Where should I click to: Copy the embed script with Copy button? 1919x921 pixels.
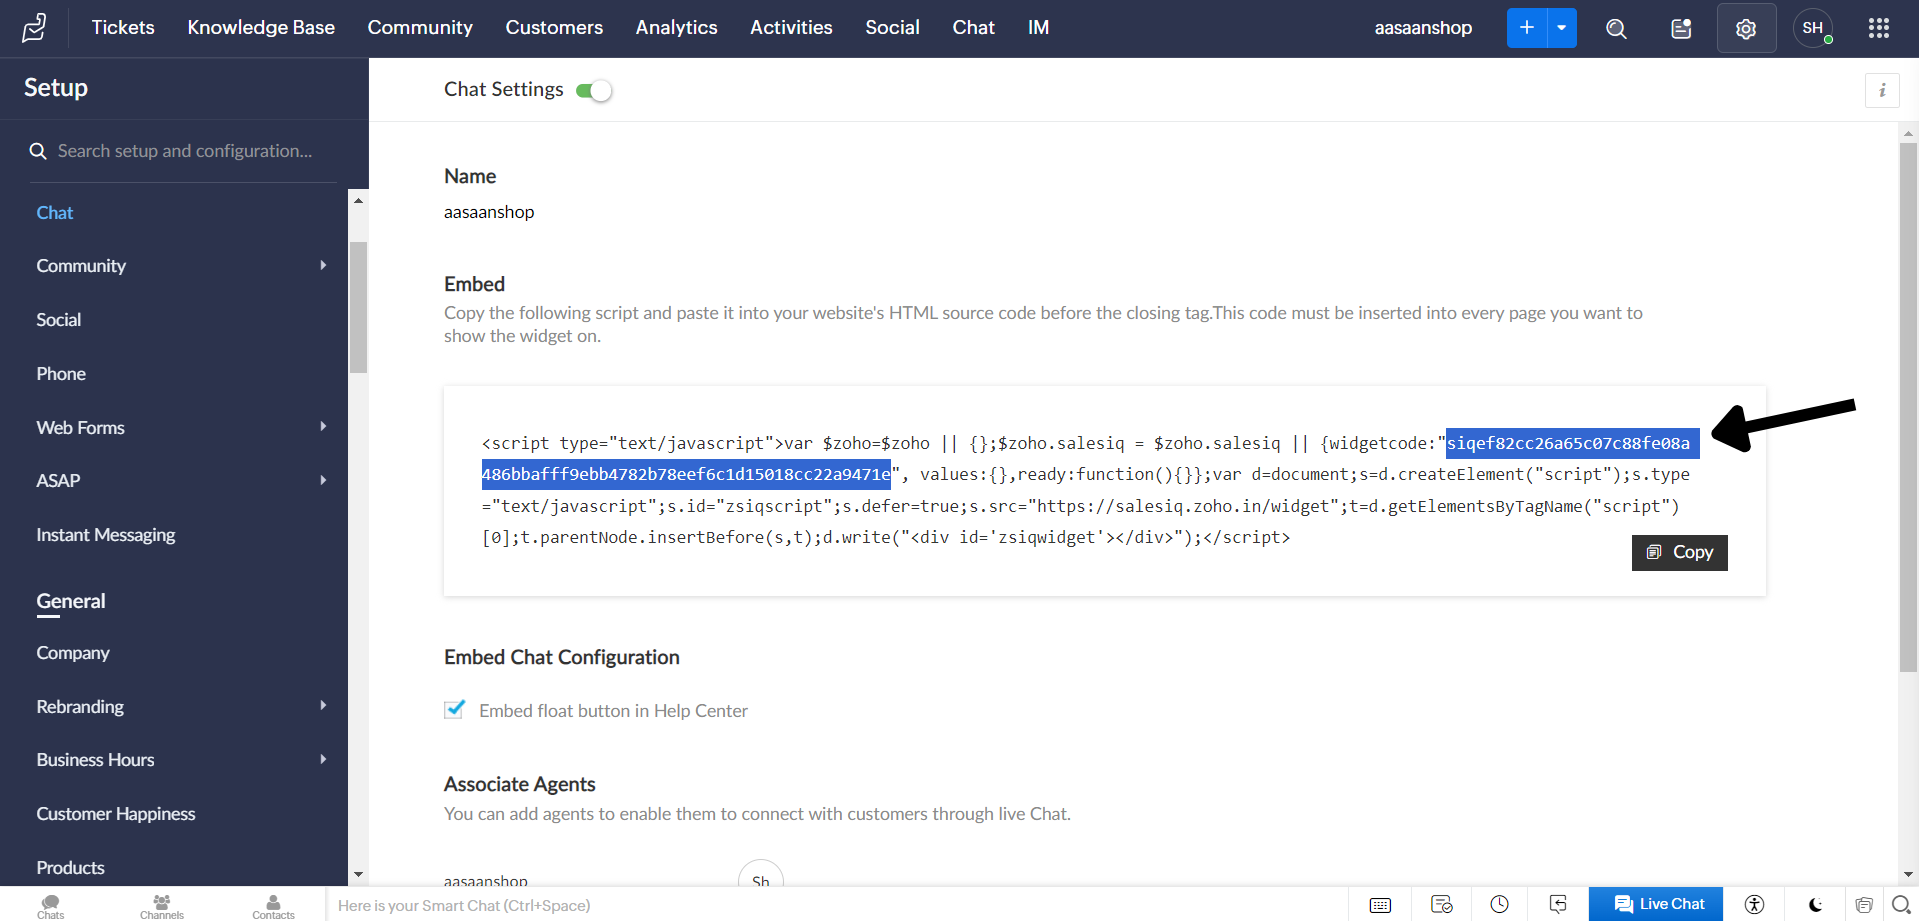point(1680,552)
